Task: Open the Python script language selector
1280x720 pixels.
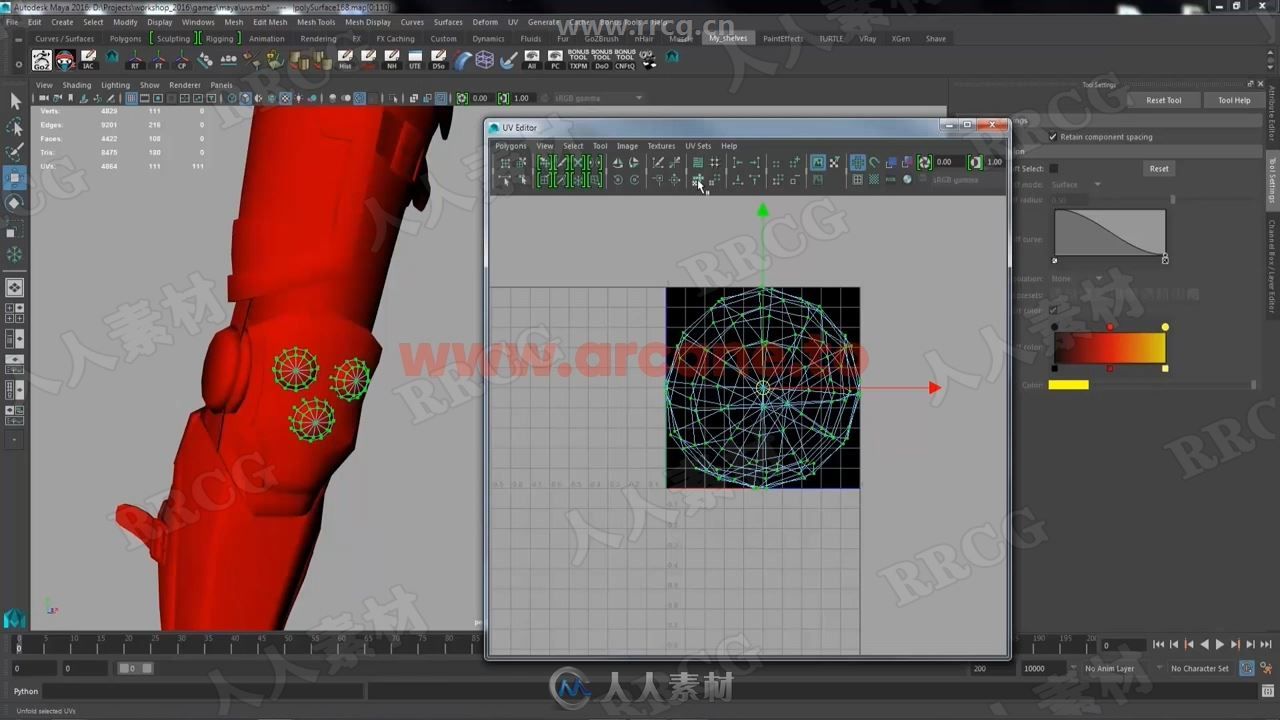Action: pos(26,691)
